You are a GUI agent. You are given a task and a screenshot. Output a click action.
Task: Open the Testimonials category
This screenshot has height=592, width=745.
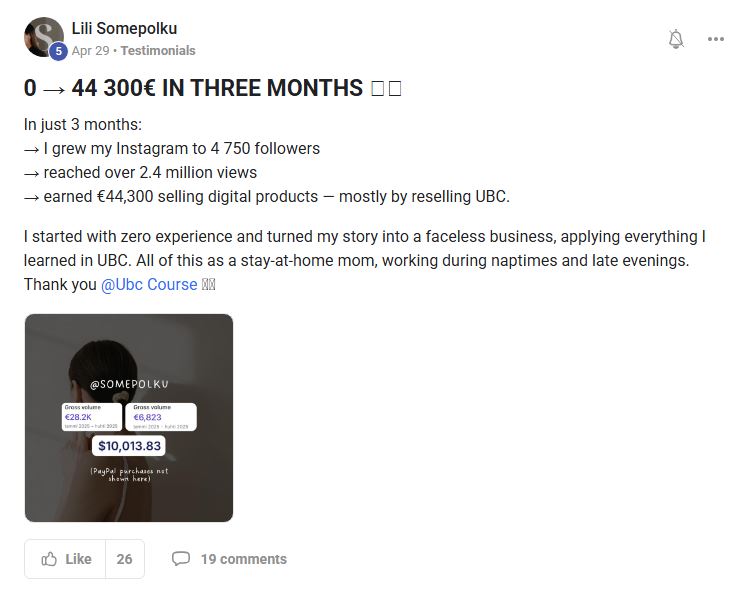click(x=158, y=50)
